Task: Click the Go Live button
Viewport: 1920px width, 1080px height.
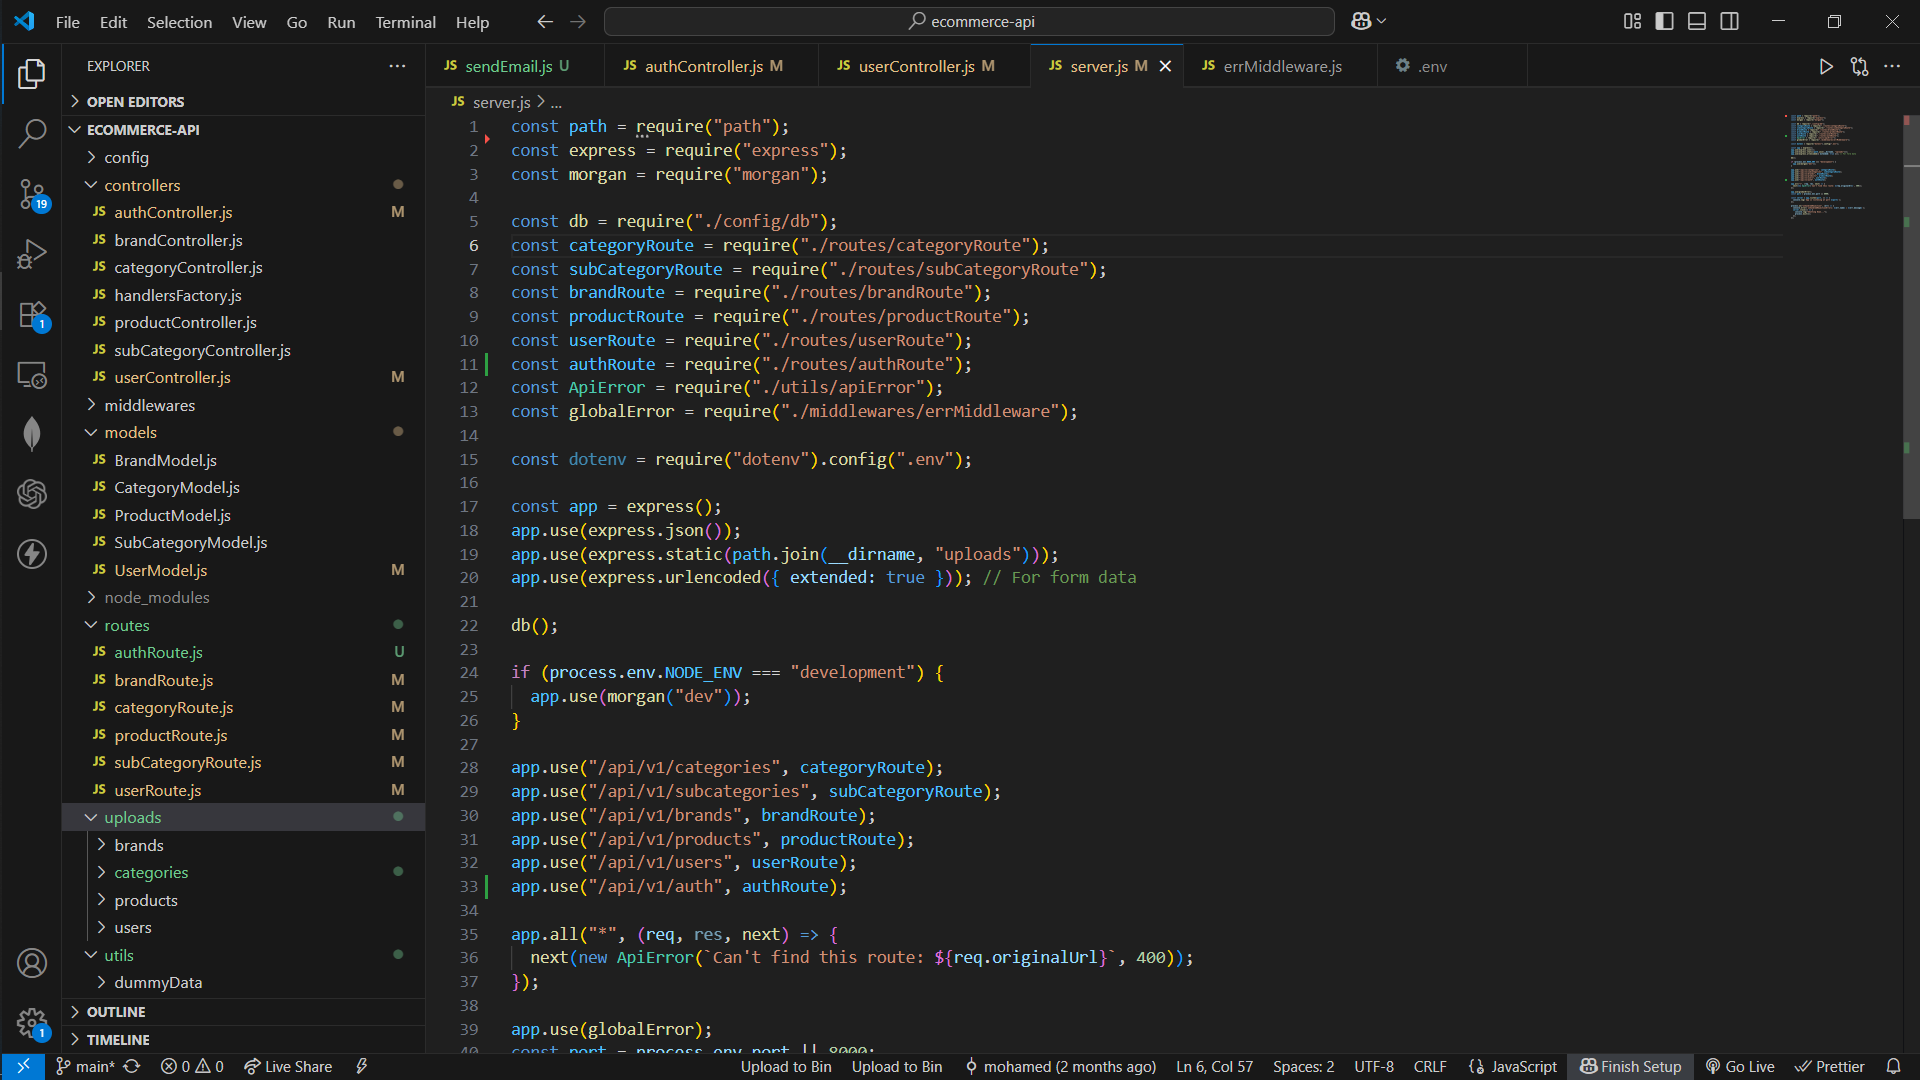Action: [x=1740, y=1067]
